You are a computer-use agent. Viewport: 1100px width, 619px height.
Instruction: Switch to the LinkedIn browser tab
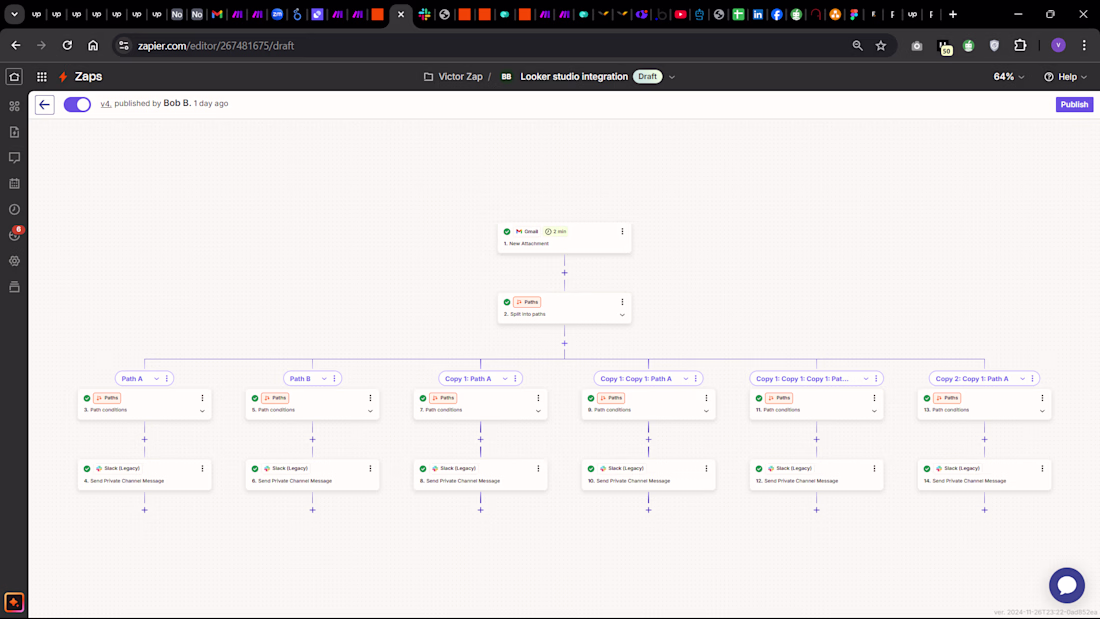click(x=758, y=14)
